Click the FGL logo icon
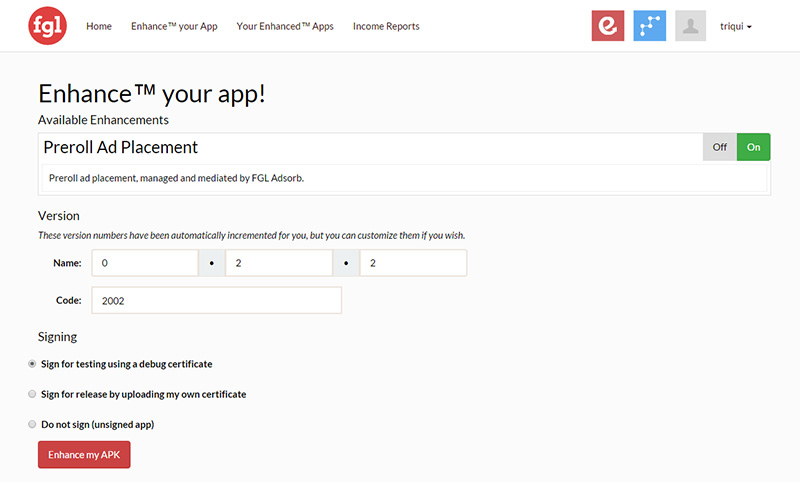This screenshot has height=482, width=800. (48, 26)
